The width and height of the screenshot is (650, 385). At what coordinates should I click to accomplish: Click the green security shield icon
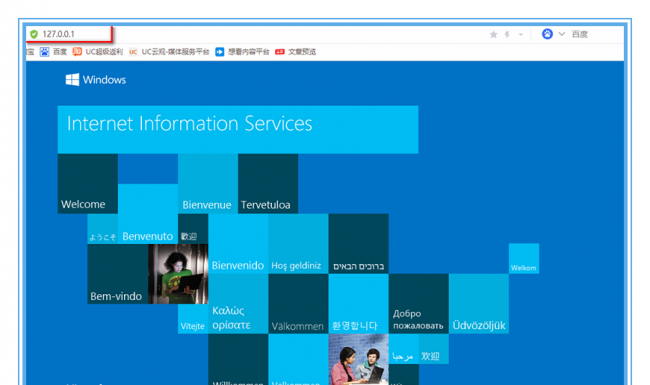34,34
